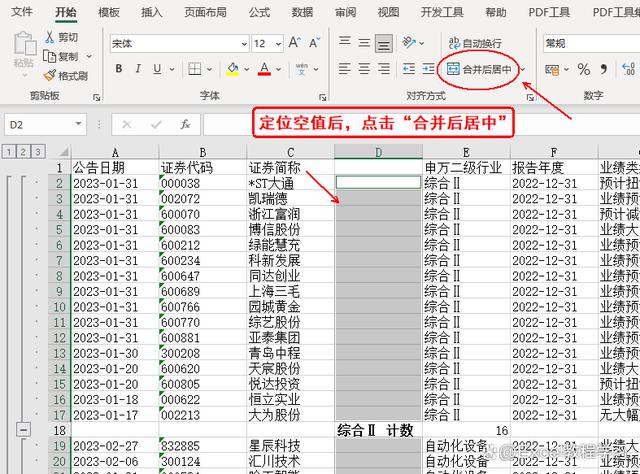Decrease font size with smaller A
This screenshot has height=474, width=640.
[x=314, y=42]
